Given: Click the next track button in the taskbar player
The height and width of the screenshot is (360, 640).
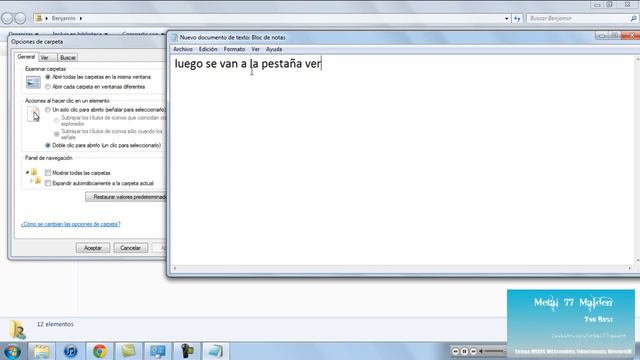Looking at the screenshot, I should [x=473, y=351].
